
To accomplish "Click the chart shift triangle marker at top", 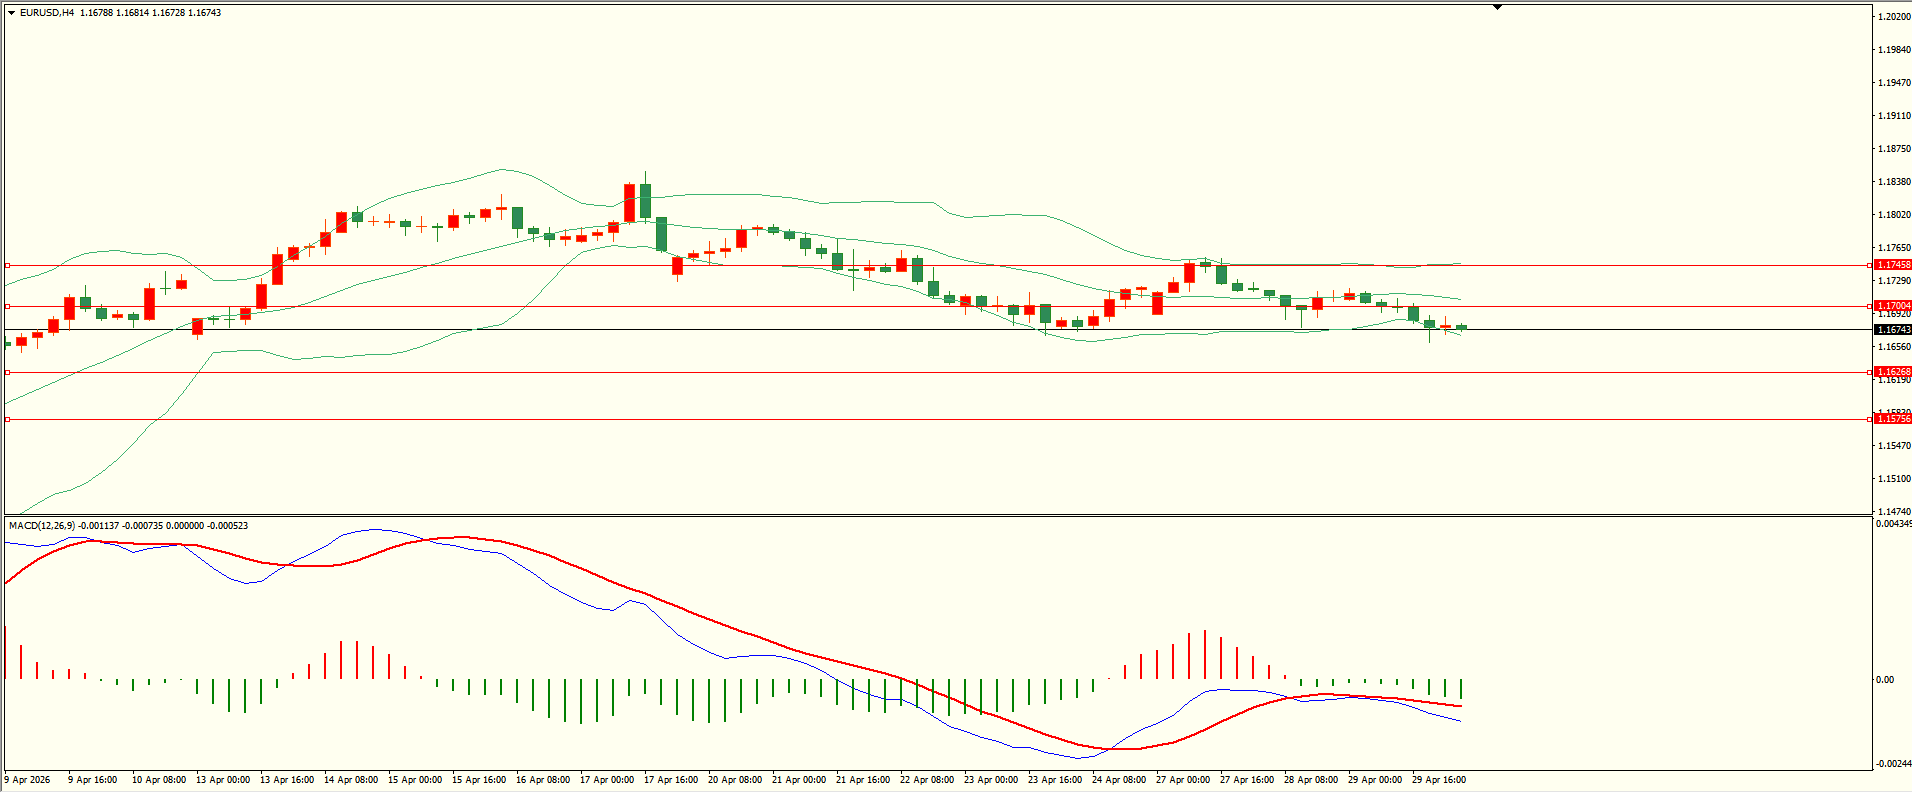I will point(1497,8).
